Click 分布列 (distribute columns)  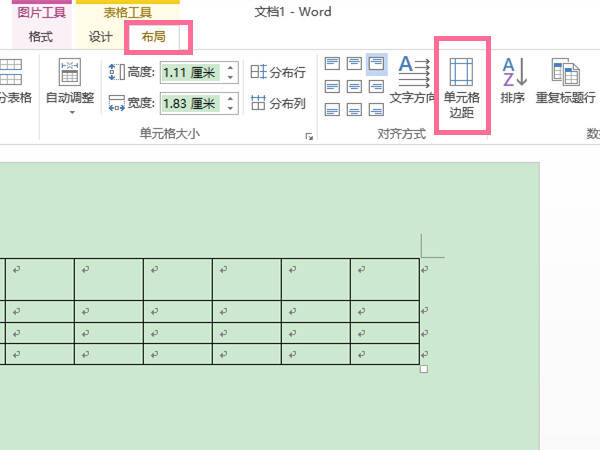[278, 103]
